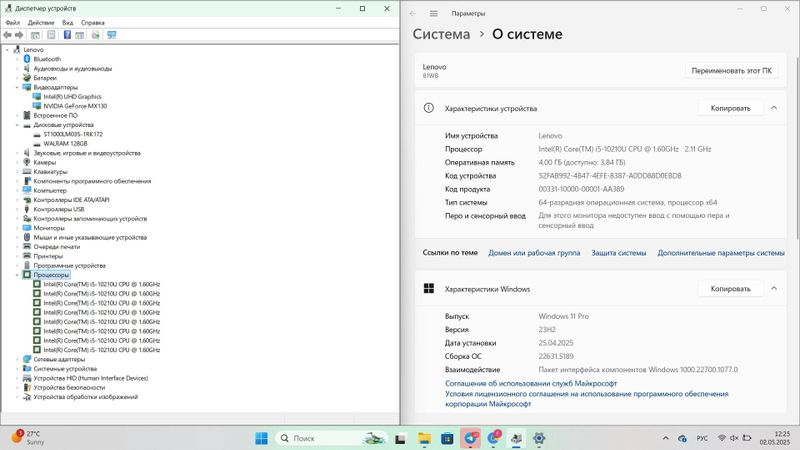Open Защита системы link
Image resolution: width=800 pixels, height=450 pixels.
[x=618, y=253]
